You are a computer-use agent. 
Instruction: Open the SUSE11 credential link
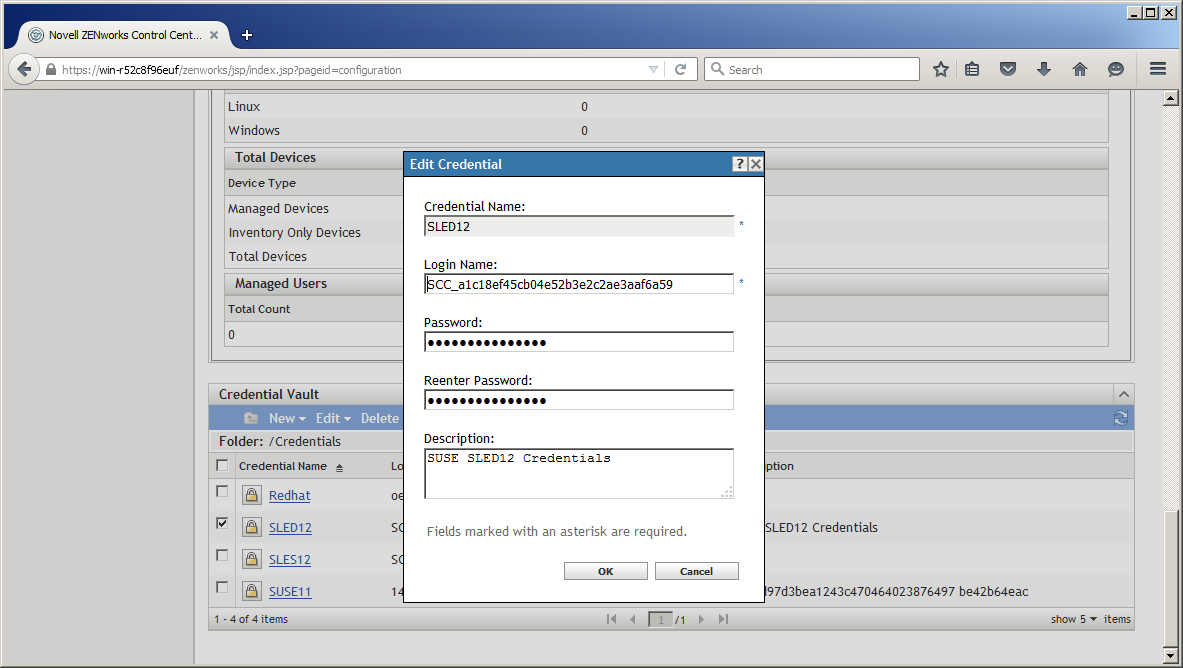(x=290, y=592)
